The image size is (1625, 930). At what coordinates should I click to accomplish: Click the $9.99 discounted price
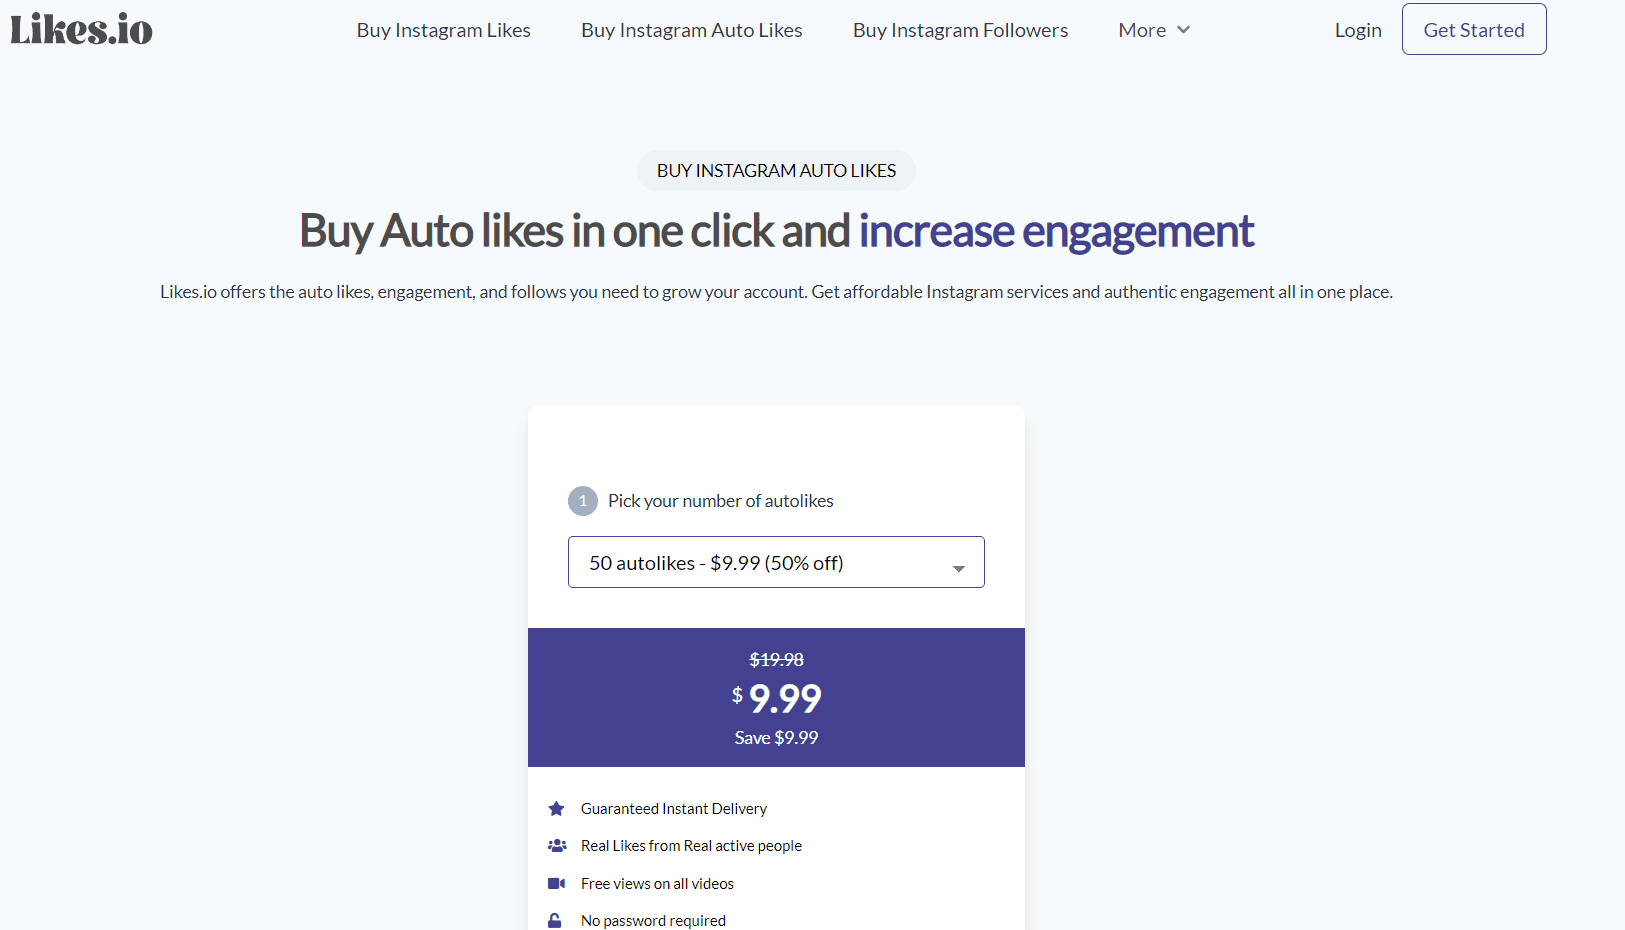776,697
